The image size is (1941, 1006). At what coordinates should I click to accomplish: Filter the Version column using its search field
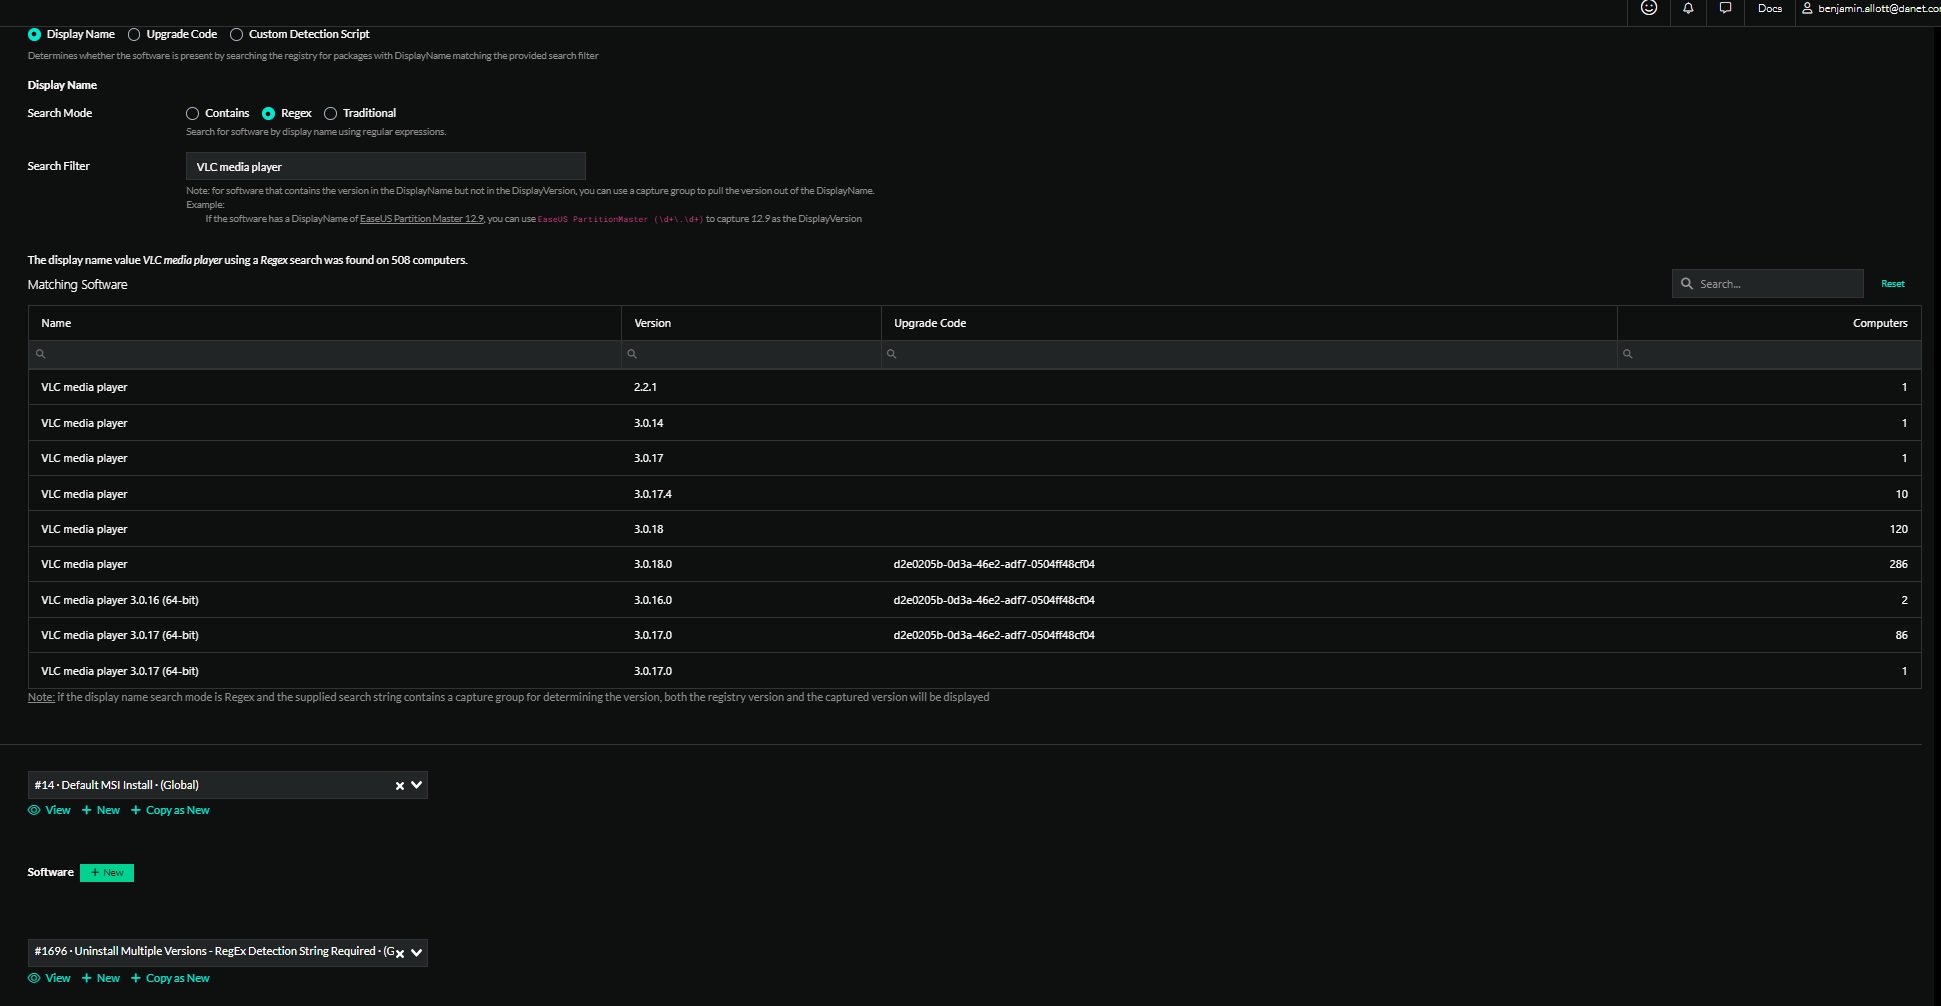(750, 354)
